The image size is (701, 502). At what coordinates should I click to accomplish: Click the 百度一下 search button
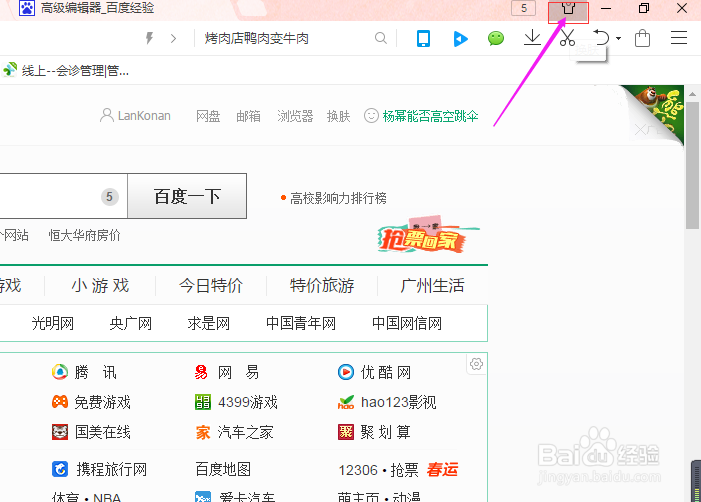(187, 196)
